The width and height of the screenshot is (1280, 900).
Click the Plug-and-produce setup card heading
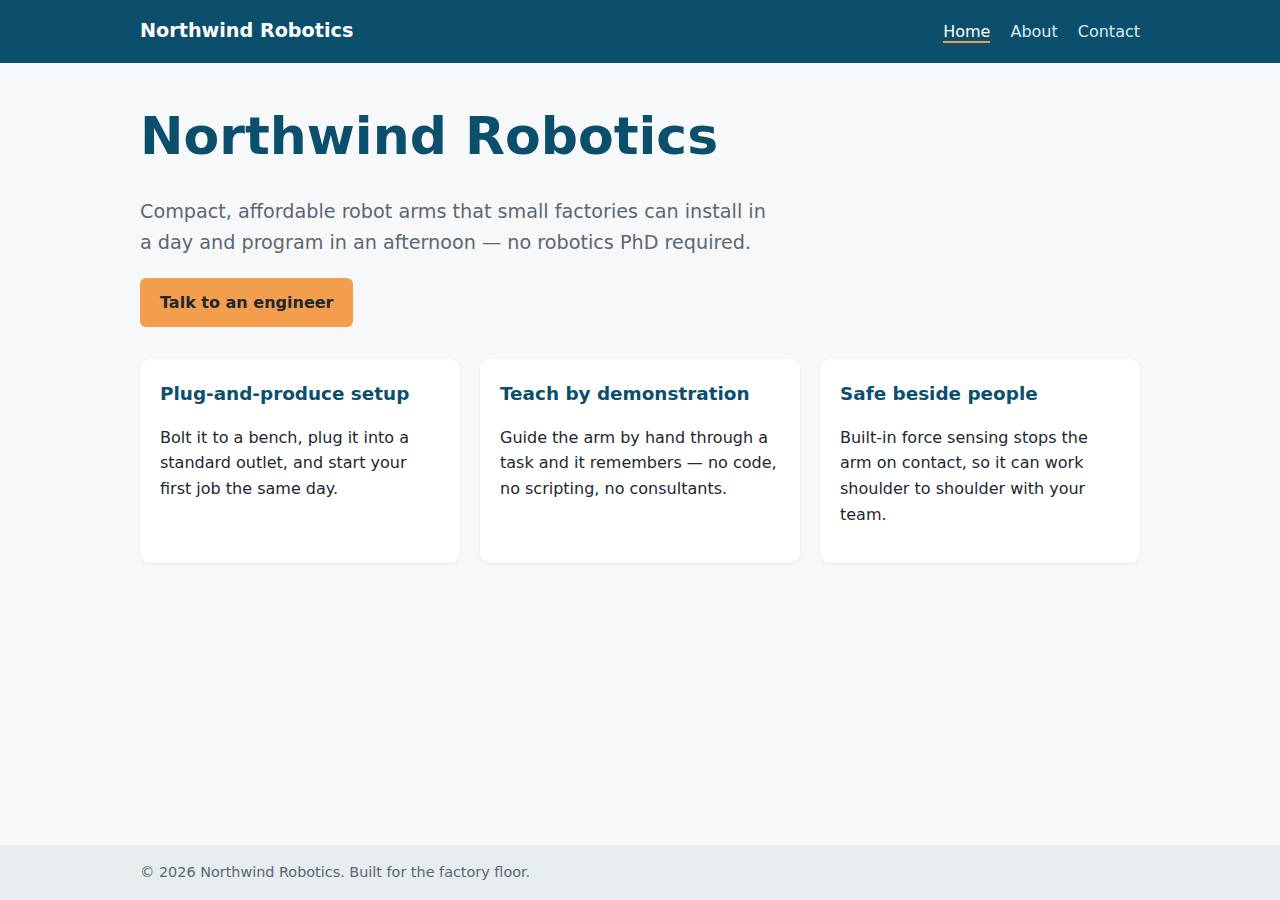285,393
